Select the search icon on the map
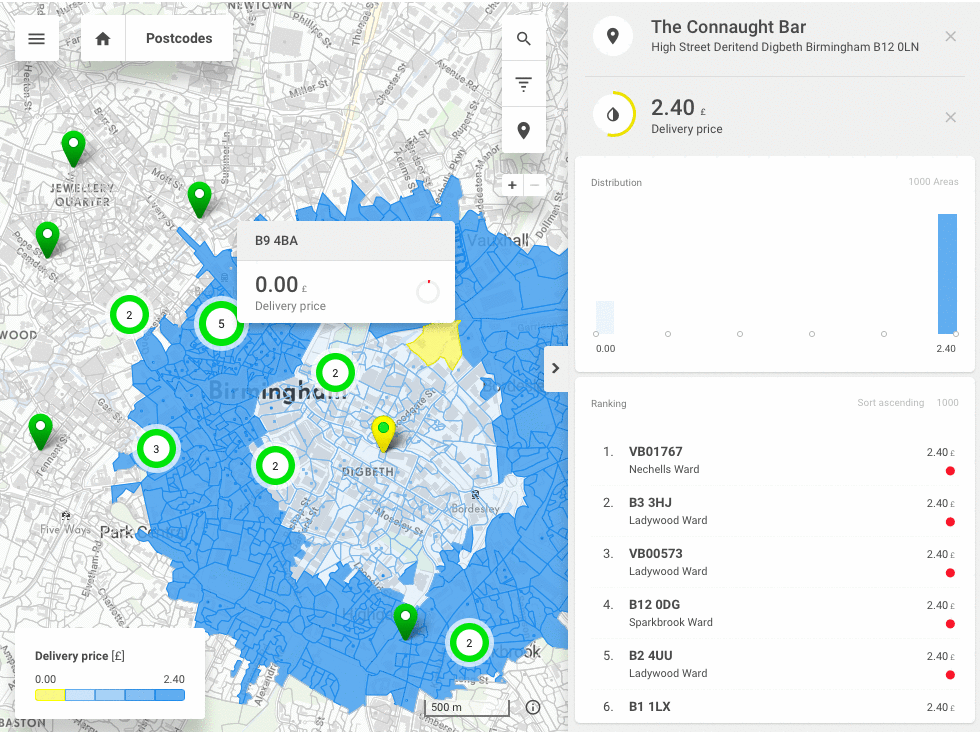 pyautogui.click(x=524, y=36)
